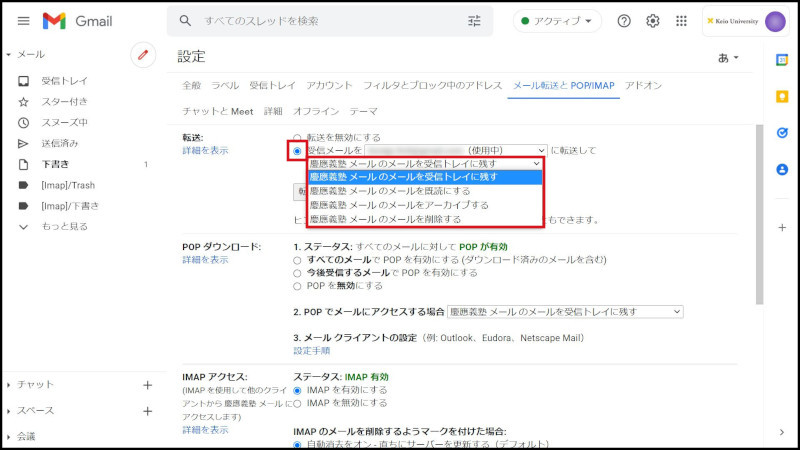Open Google Calendar in side panel
Viewport: 800px width, 450px height.
click(x=782, y=60)
